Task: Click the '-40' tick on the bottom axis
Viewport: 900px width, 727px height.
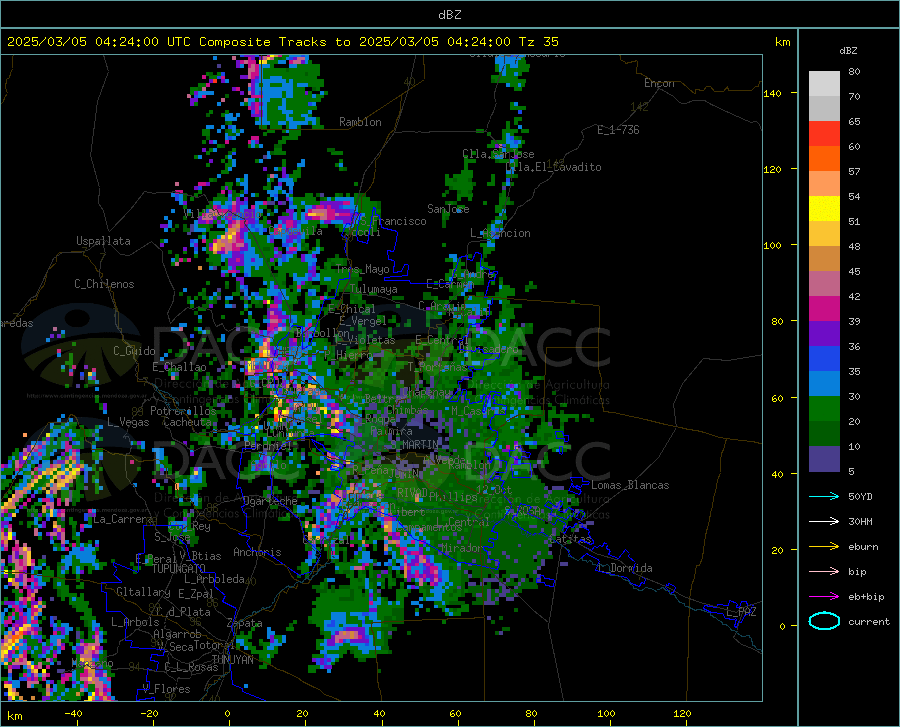Action: (73, 713)
